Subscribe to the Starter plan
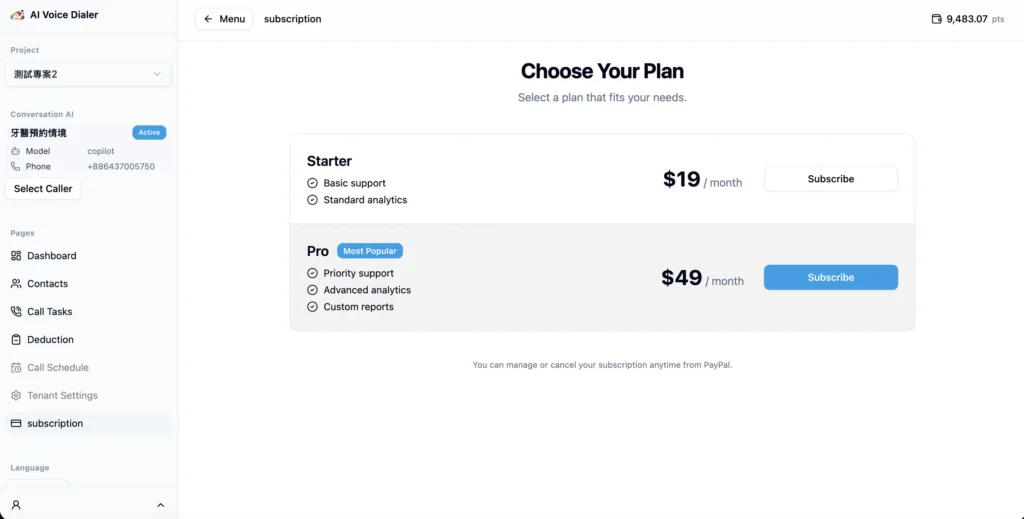Viewport: 1024px width, 519px height. (x=830, y=179)
